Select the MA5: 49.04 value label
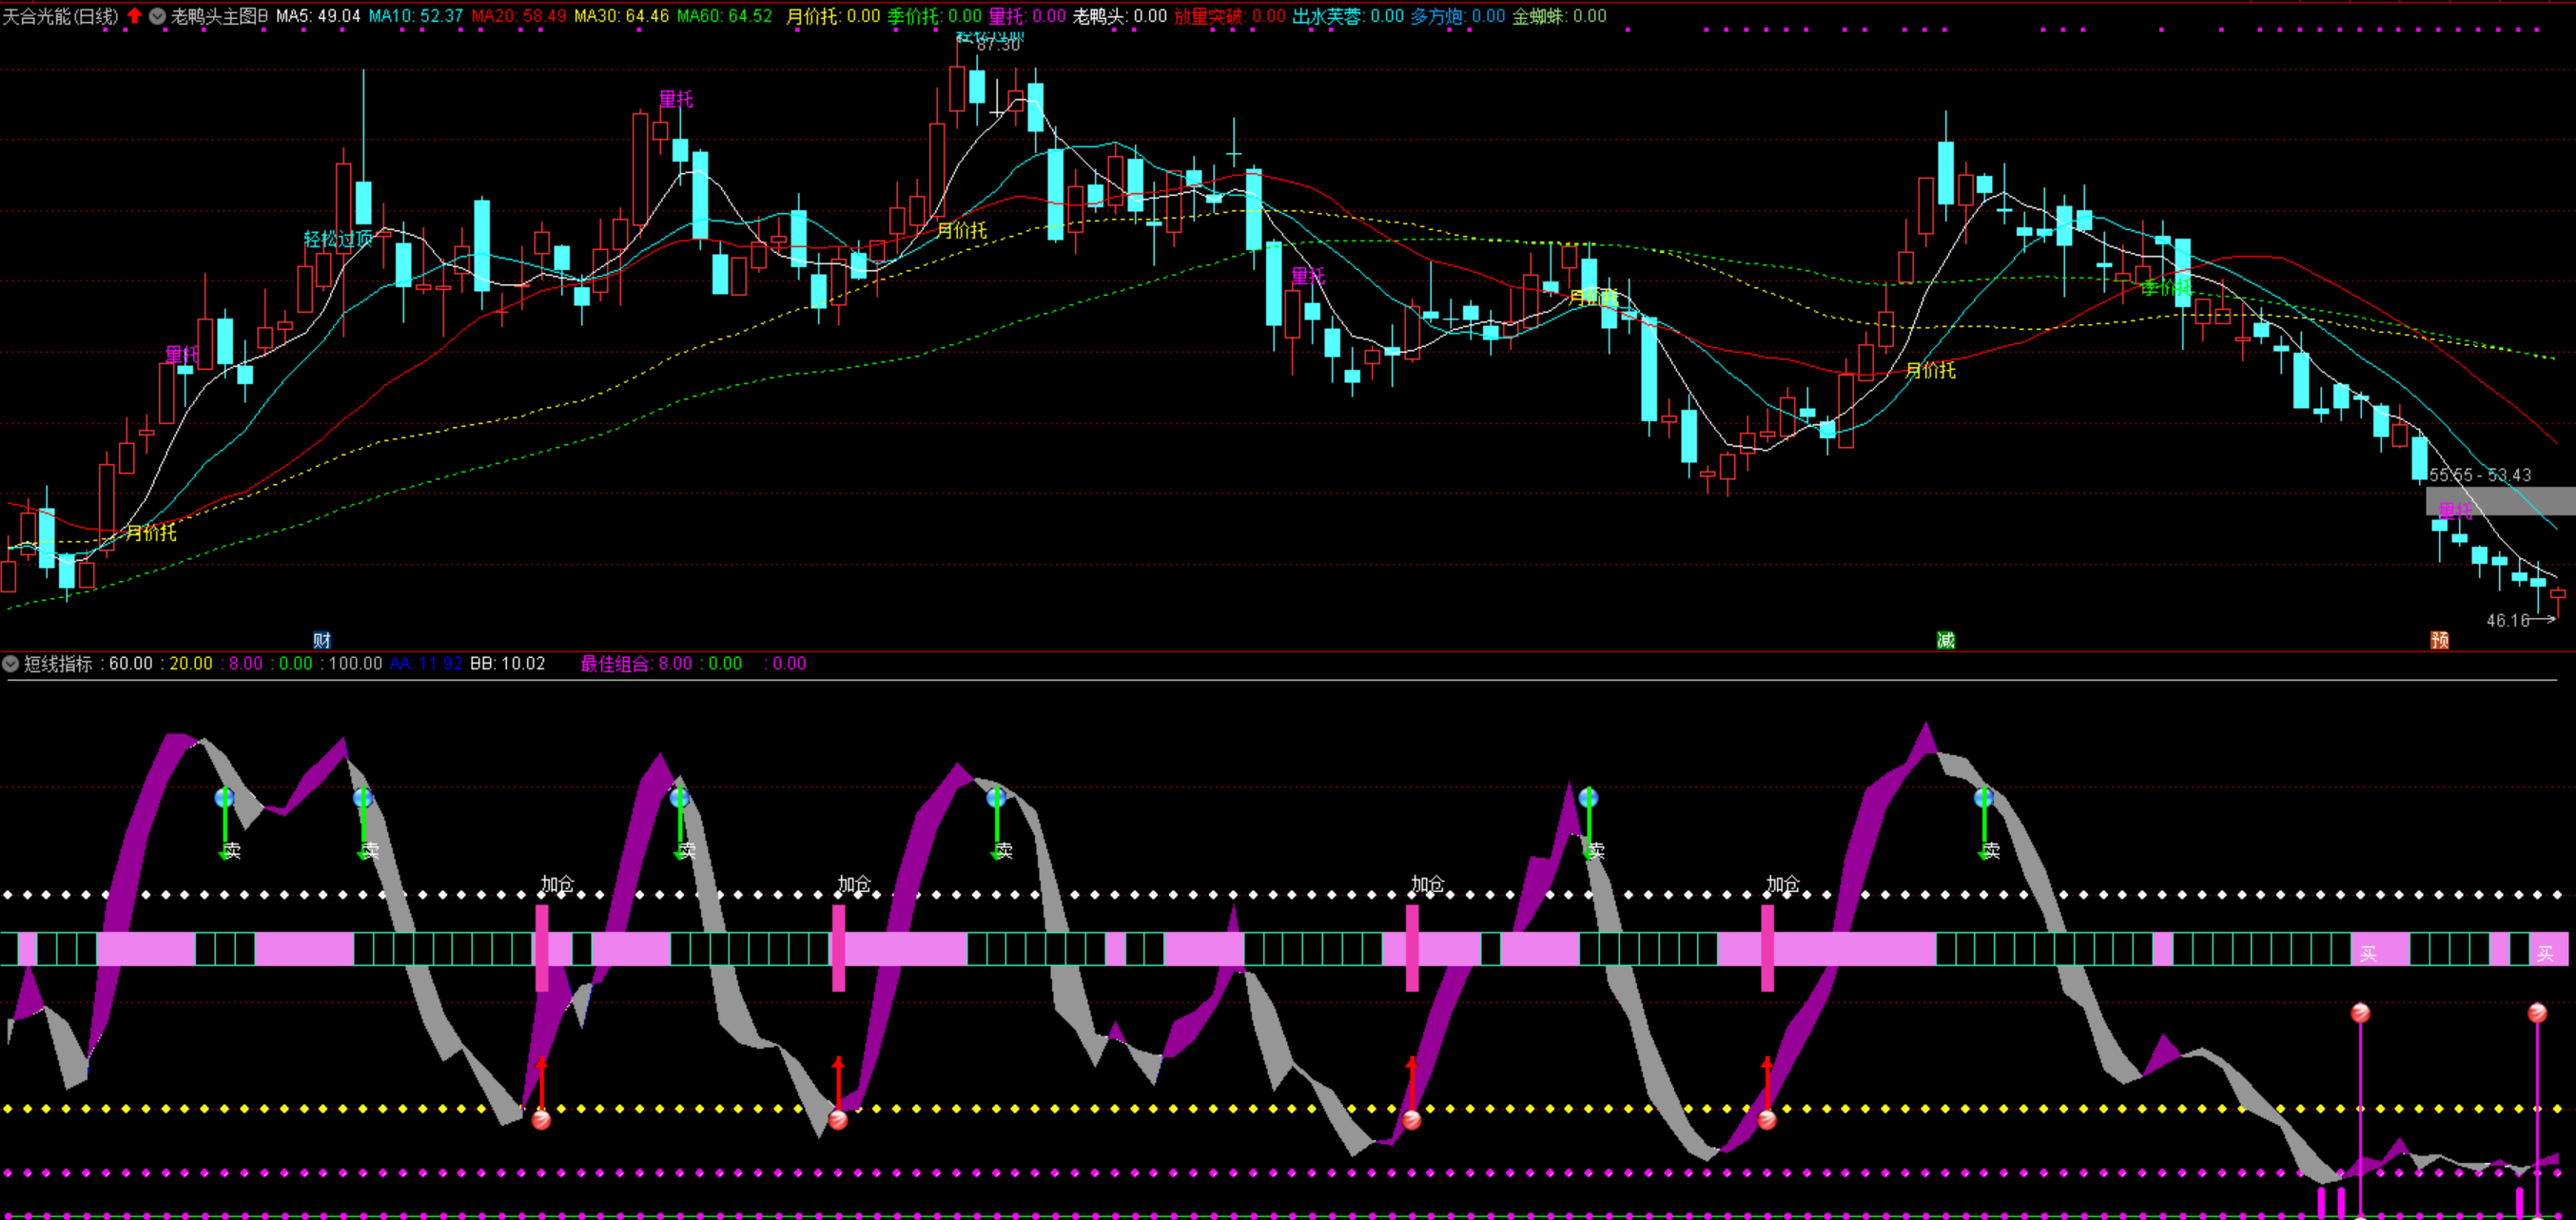Image resolution: width=2576 pixels, height=1220 pixels. 318,16
